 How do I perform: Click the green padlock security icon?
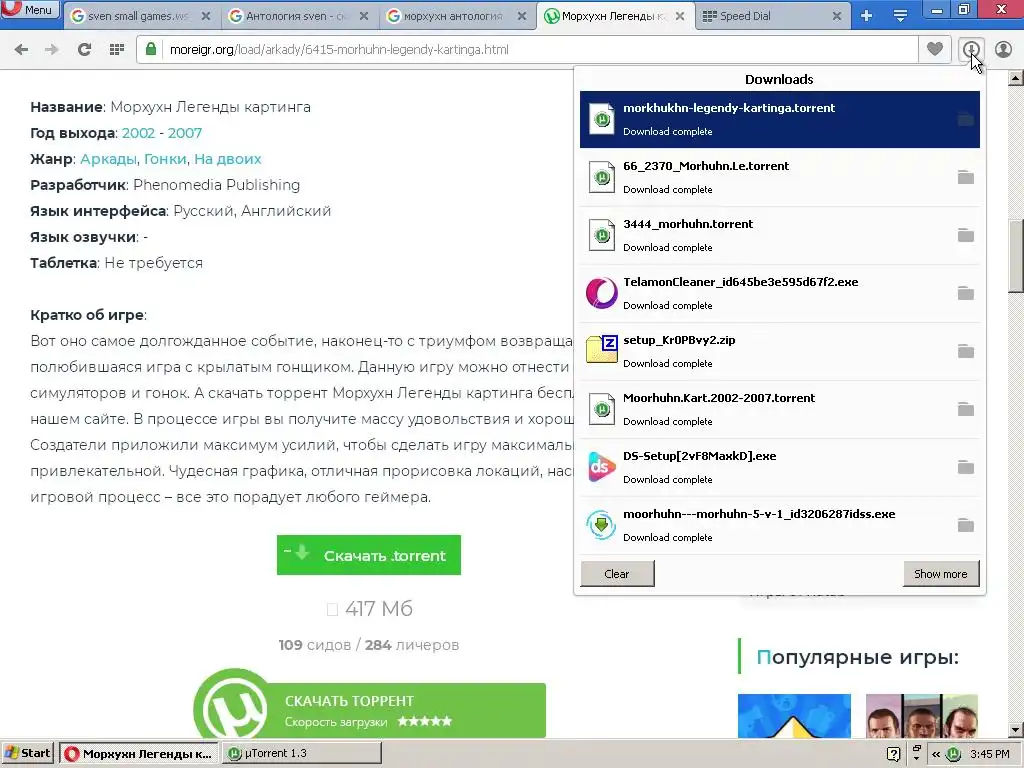(151, 49)
